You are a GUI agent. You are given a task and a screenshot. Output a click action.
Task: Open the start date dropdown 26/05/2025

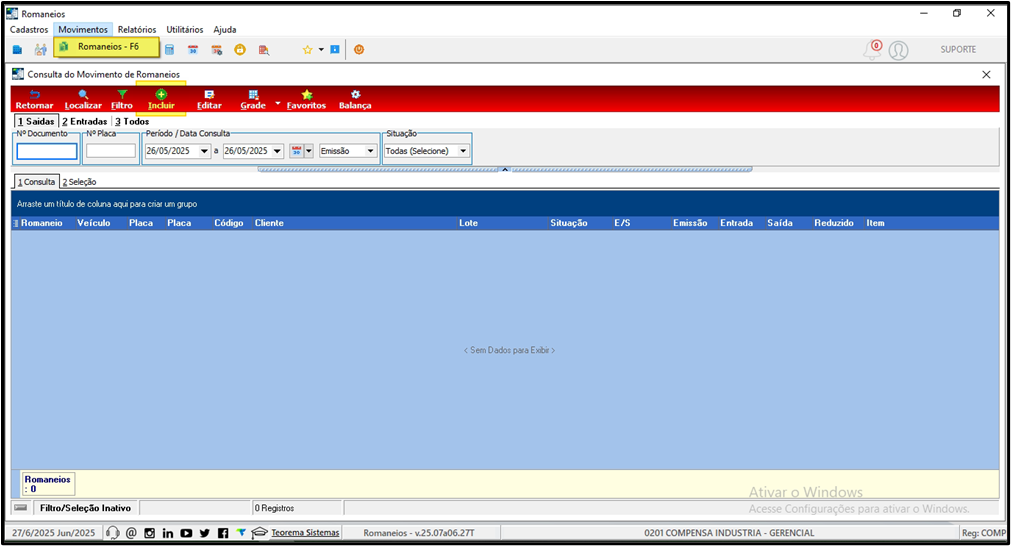(x=204, y=151)
